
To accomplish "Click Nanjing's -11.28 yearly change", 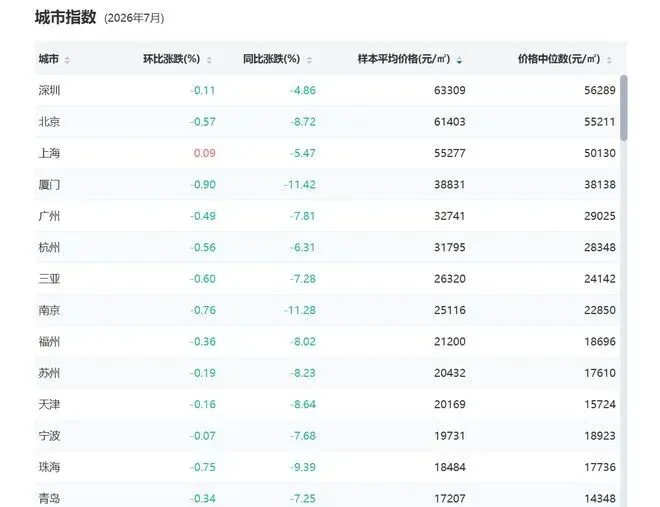I will coord(300,310).
